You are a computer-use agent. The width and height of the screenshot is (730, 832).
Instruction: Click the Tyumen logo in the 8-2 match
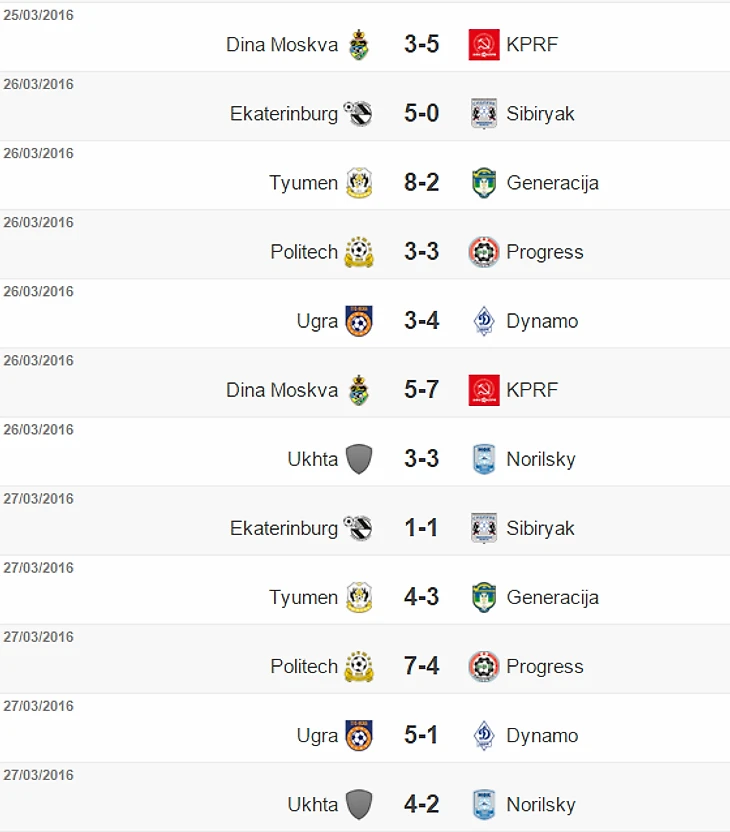pyautogui.click(x=359, y=183)
